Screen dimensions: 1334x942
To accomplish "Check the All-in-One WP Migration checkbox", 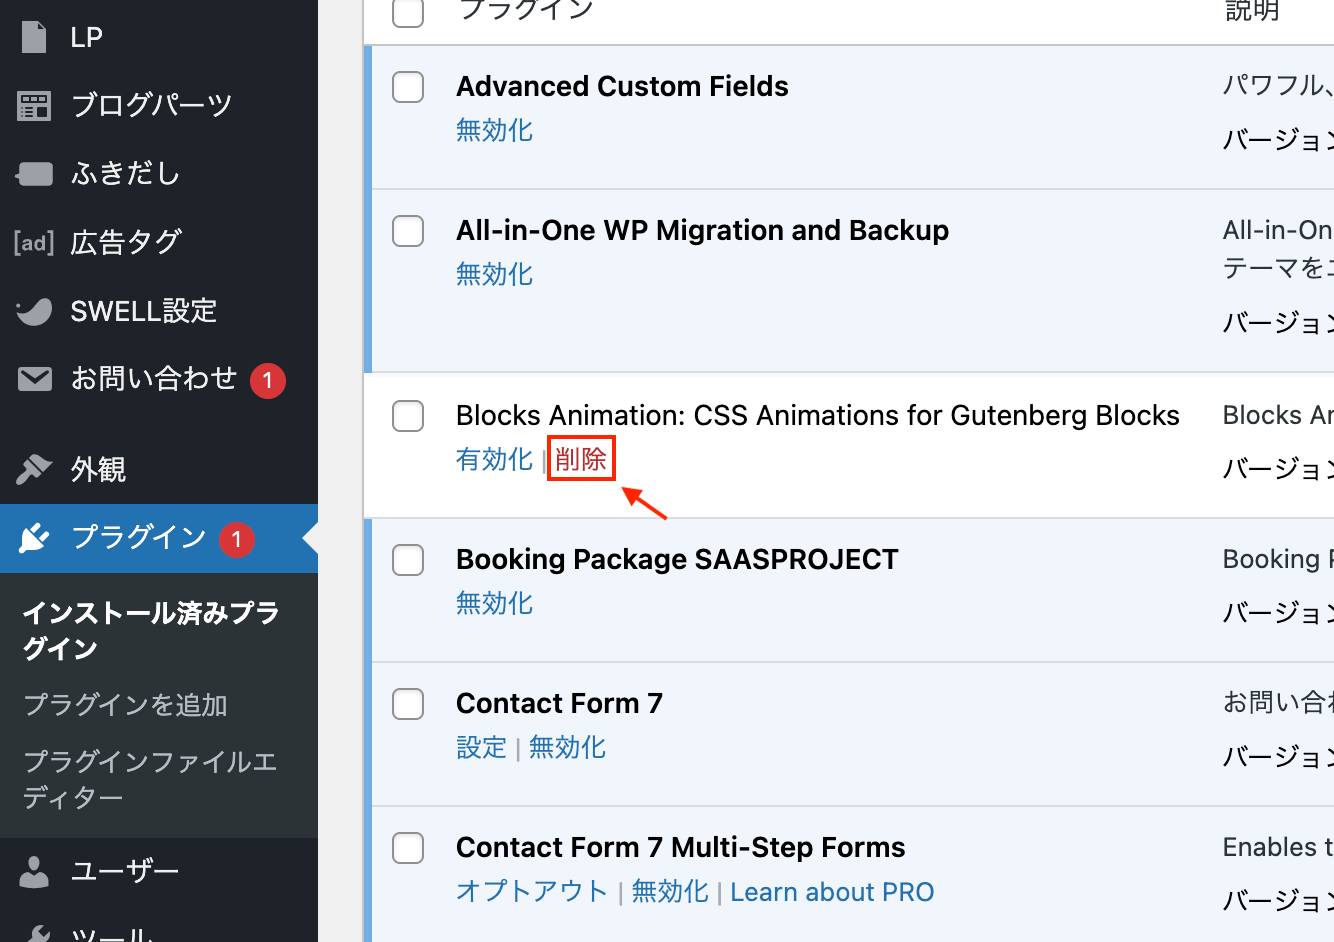I will 408,231.
